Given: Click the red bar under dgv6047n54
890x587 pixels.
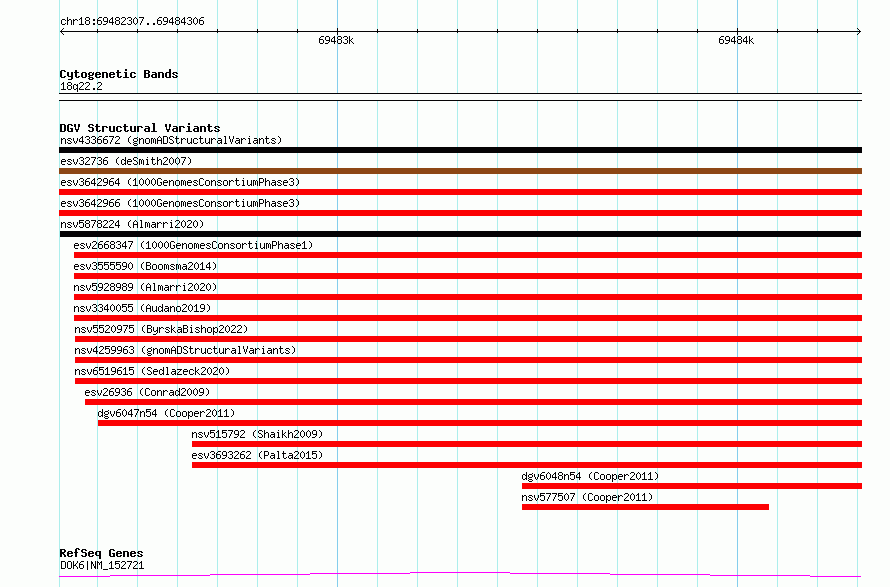Looking at the screenshot, I should coord(480,424).
